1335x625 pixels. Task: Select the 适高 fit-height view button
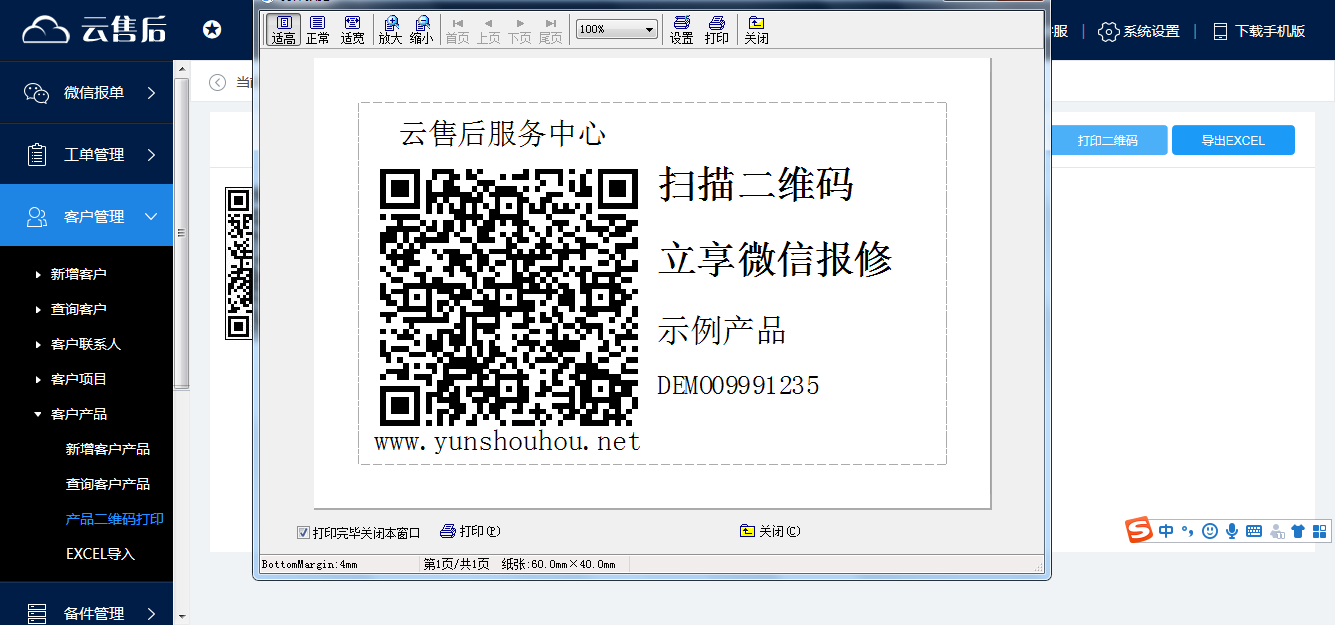tap(284, 30)
